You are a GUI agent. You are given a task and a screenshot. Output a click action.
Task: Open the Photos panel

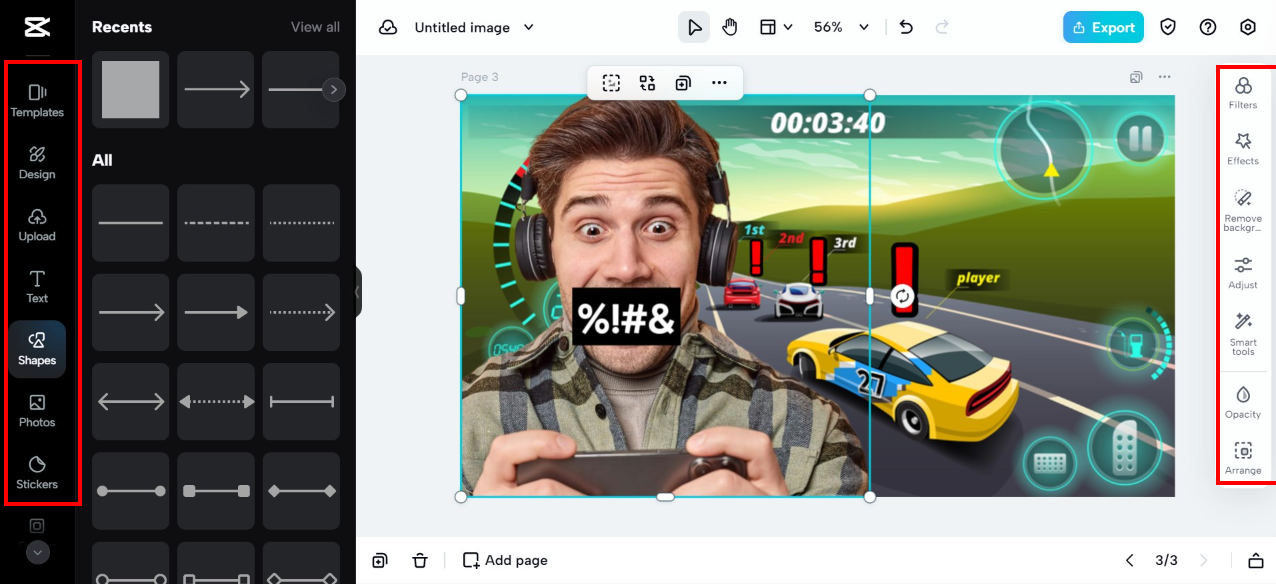coord(37,411)
